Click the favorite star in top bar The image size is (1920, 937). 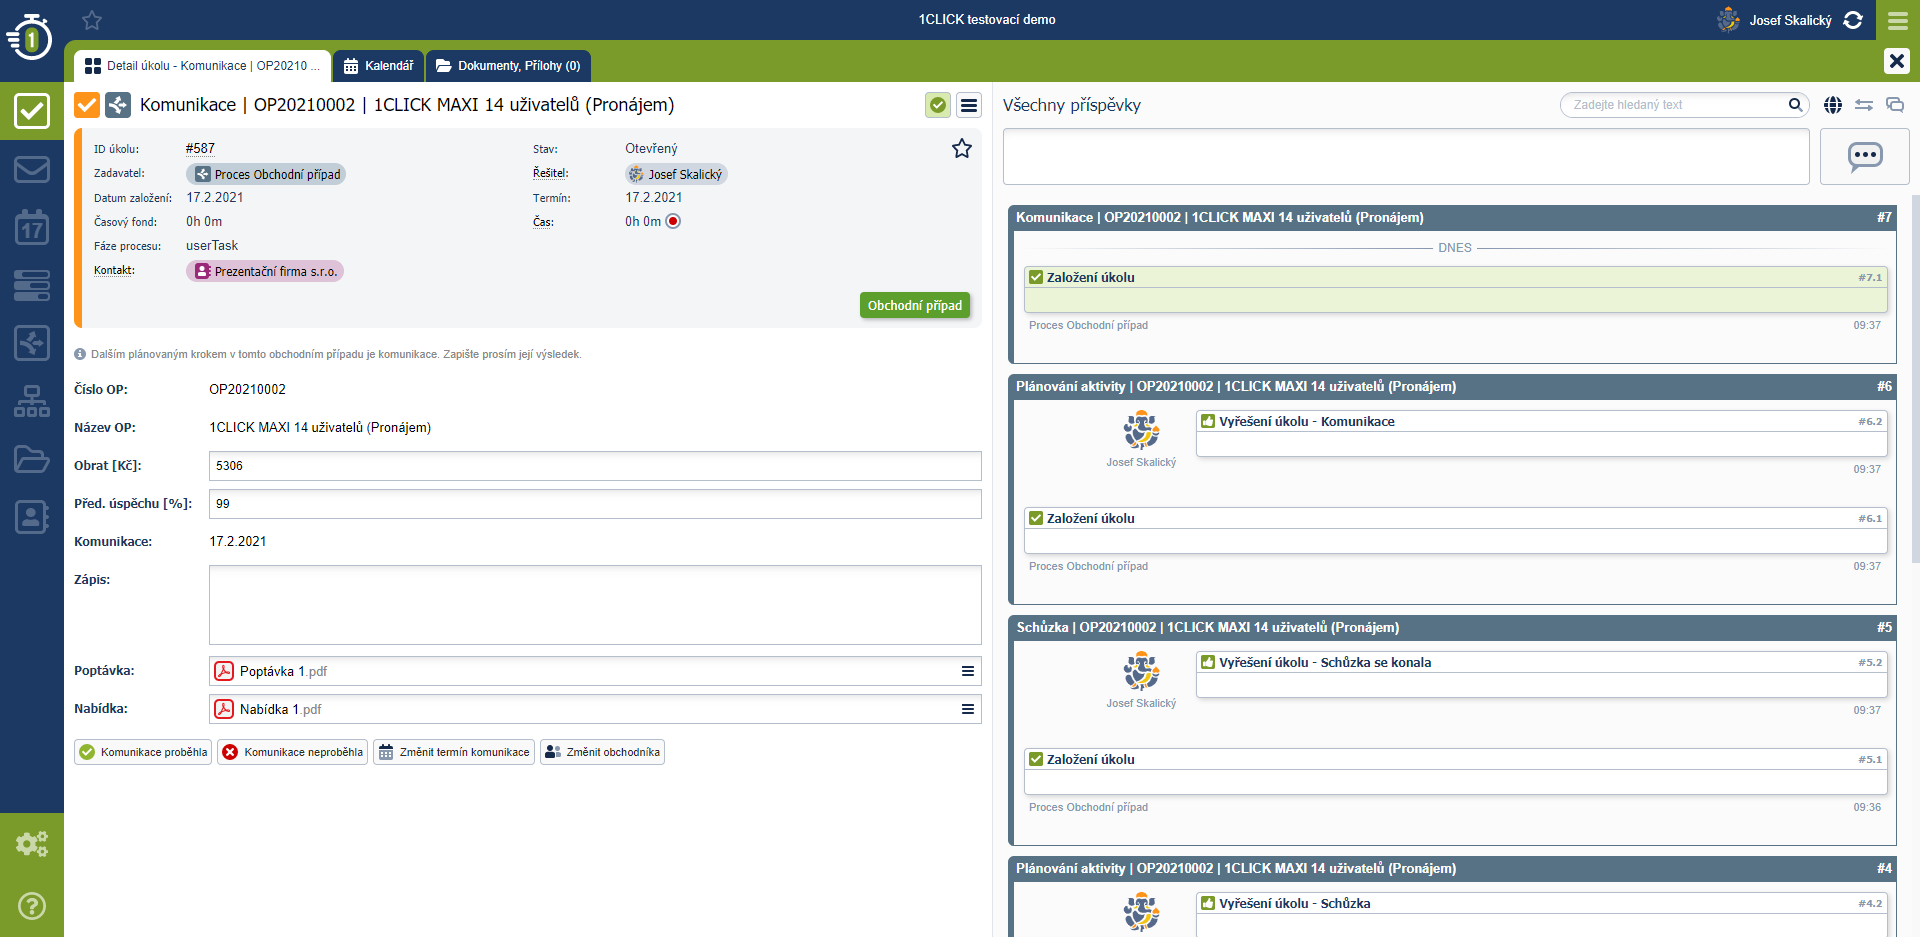[92, 20]
